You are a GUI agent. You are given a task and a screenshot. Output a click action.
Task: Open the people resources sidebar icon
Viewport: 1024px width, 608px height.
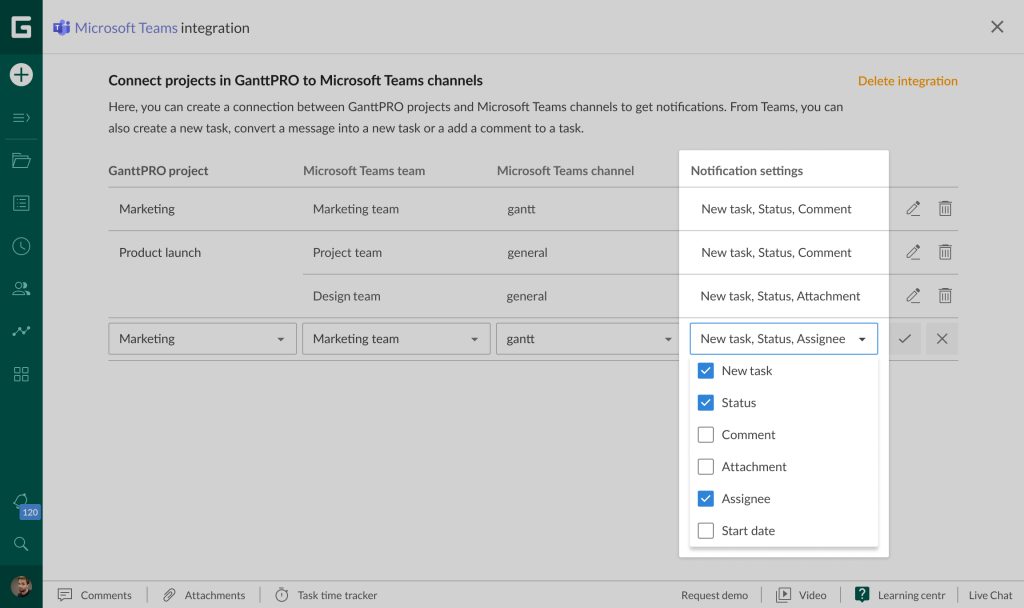pos(21,289)
